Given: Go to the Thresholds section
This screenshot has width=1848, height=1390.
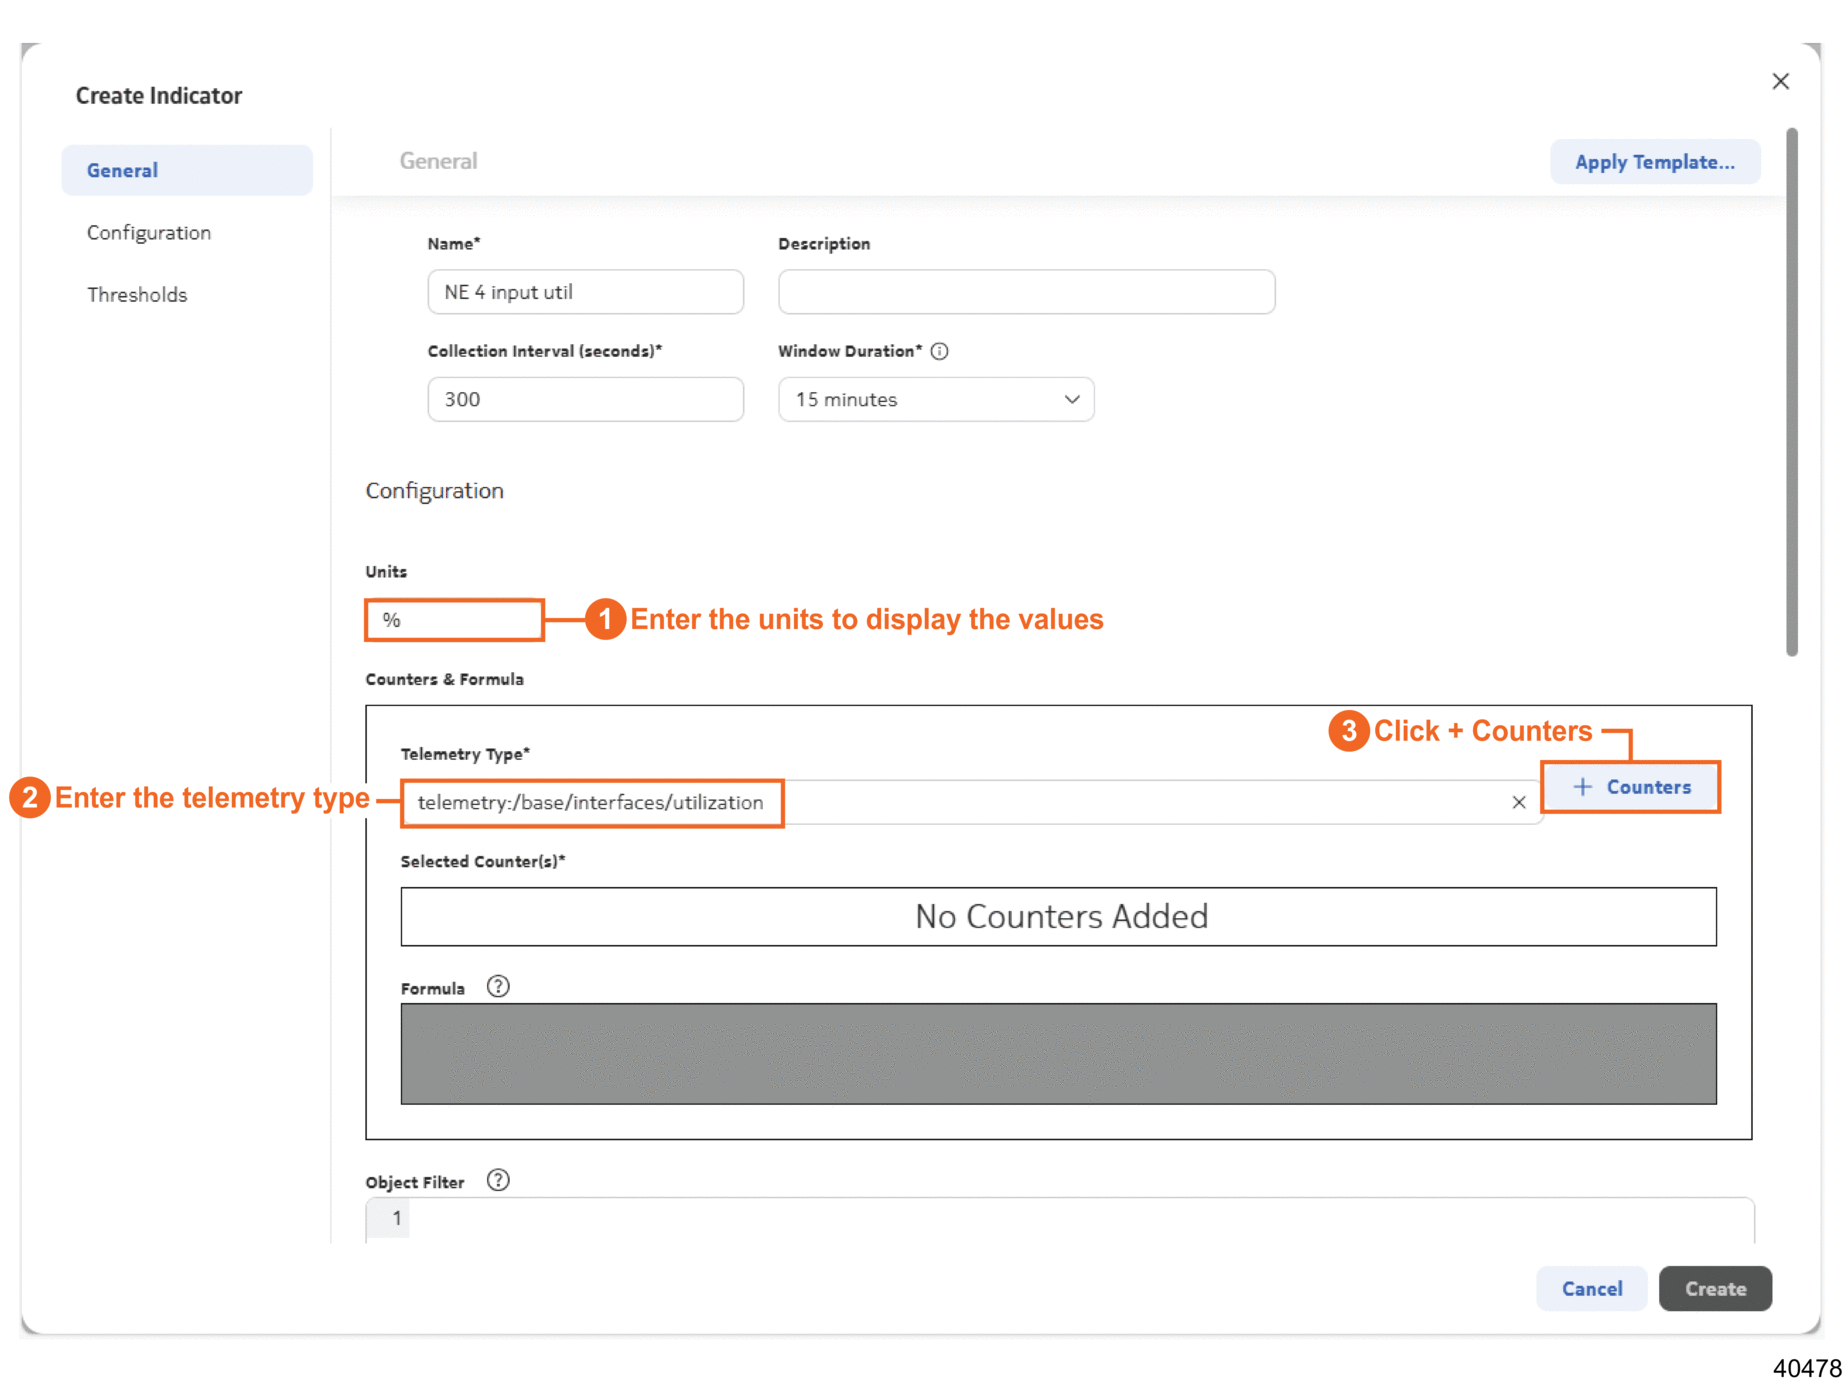Looking at the screenshot, I should point(137,294).
